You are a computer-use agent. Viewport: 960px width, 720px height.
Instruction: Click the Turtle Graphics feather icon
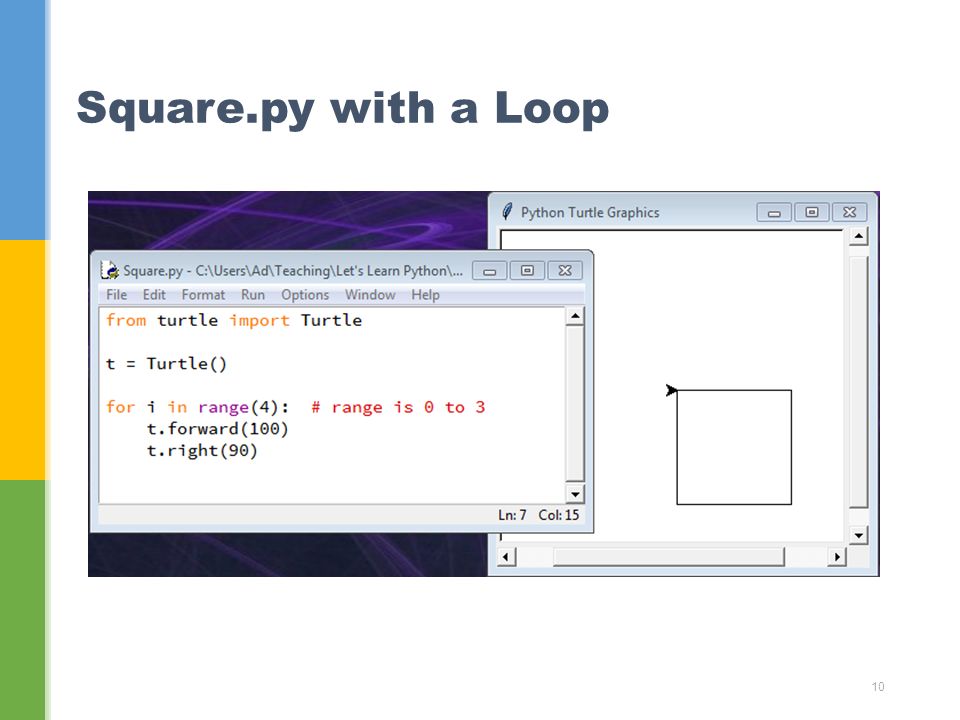coord(507,212)
